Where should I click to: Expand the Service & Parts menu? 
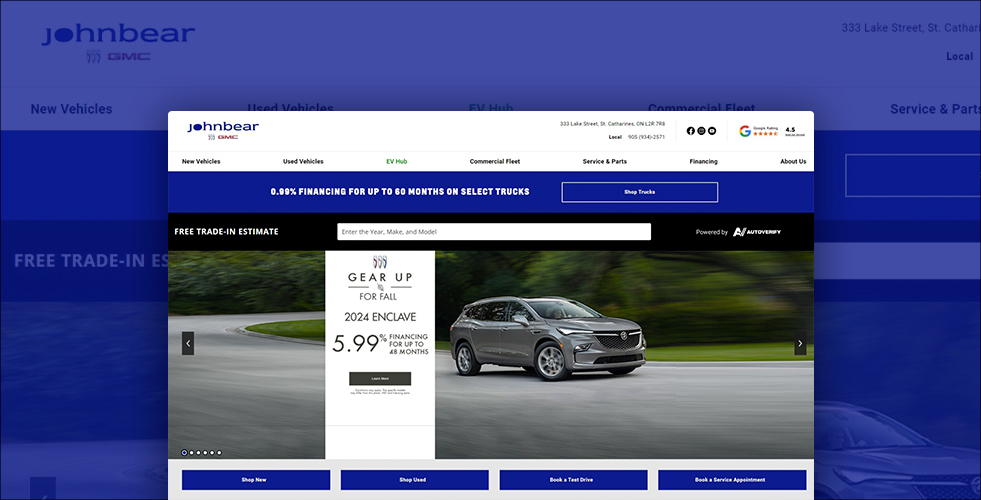pyautogui.click(x=605, y=161)
